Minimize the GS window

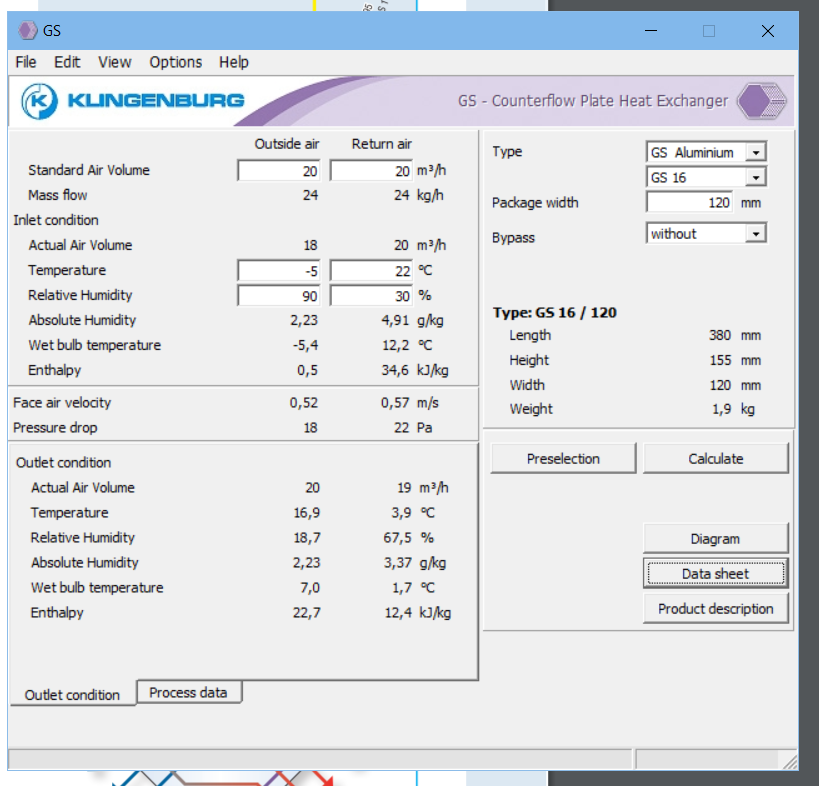coord(650,31)
